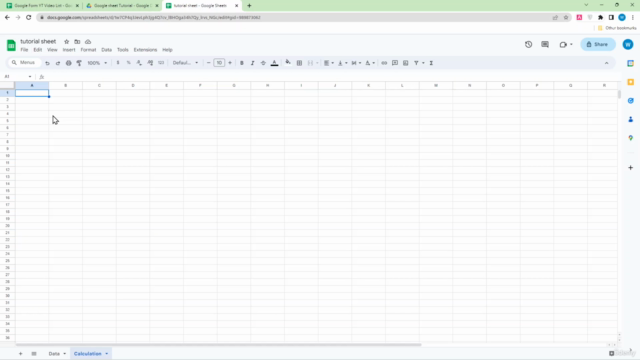640x360 pixels.
Task: Format as percent icon
Action: tap(129, 63)
